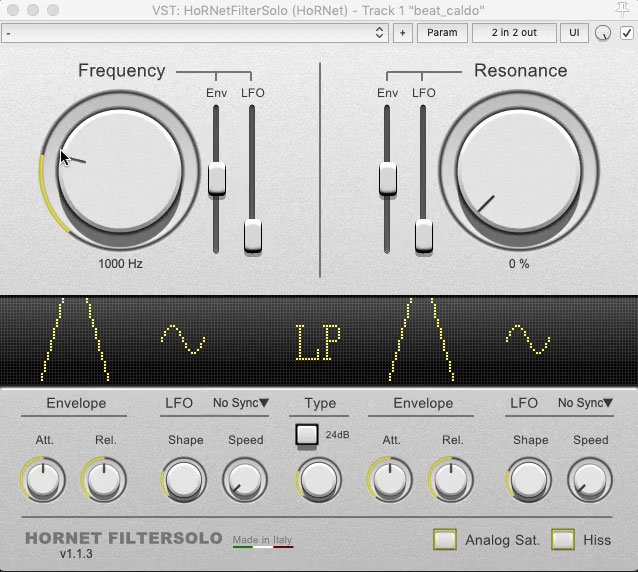Click the Param button
This screenshot has height=572, width=638.
tap(442, 33)
